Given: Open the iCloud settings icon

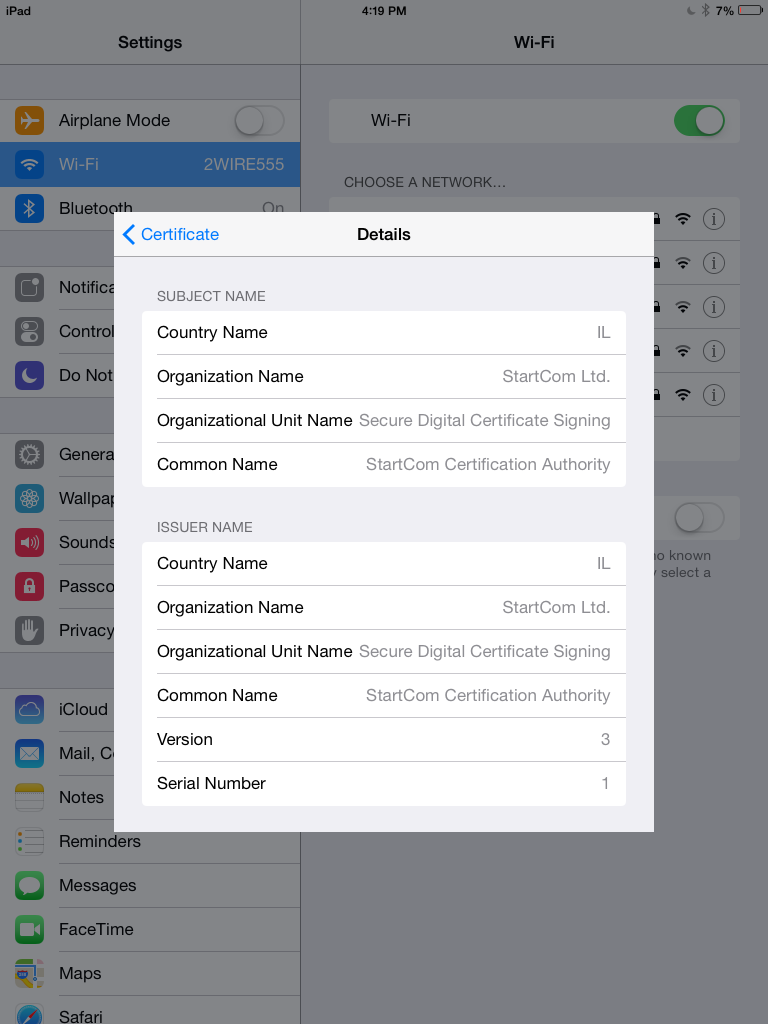Looking at the screenshot, I should coord(30,710).
